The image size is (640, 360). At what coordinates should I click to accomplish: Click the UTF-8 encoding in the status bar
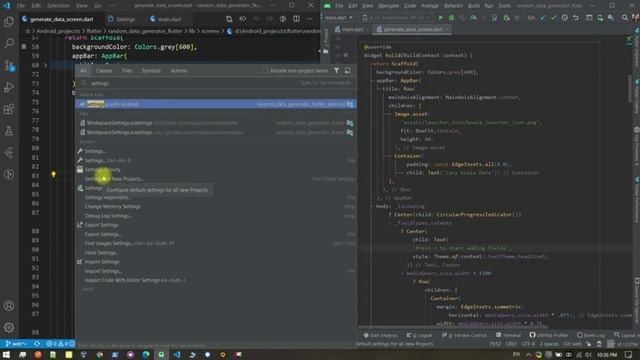(528, 344)
